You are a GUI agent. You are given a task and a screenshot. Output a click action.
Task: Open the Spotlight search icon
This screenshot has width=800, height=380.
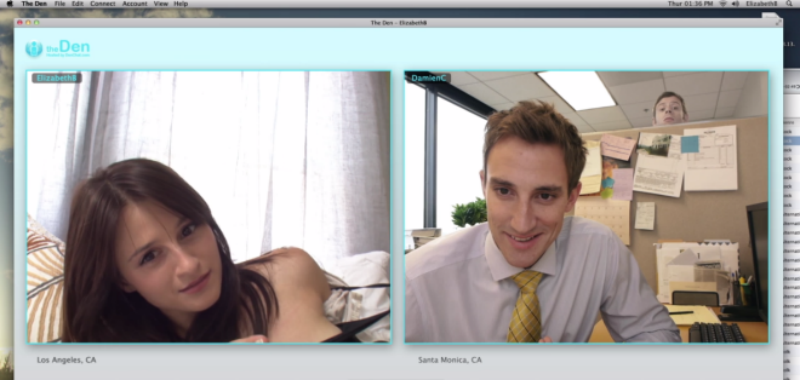point(790,4)
